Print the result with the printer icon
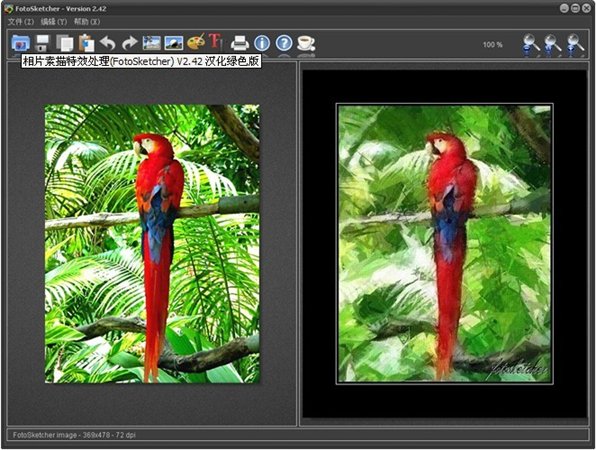Viewport: 596px width, 450px height. pyautogui.click(x=240, y=43)
